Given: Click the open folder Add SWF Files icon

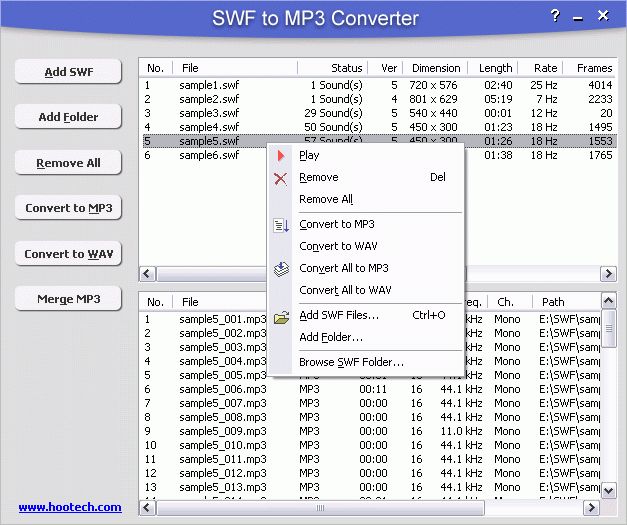Looking at the screenshot, I should (282, 317).
